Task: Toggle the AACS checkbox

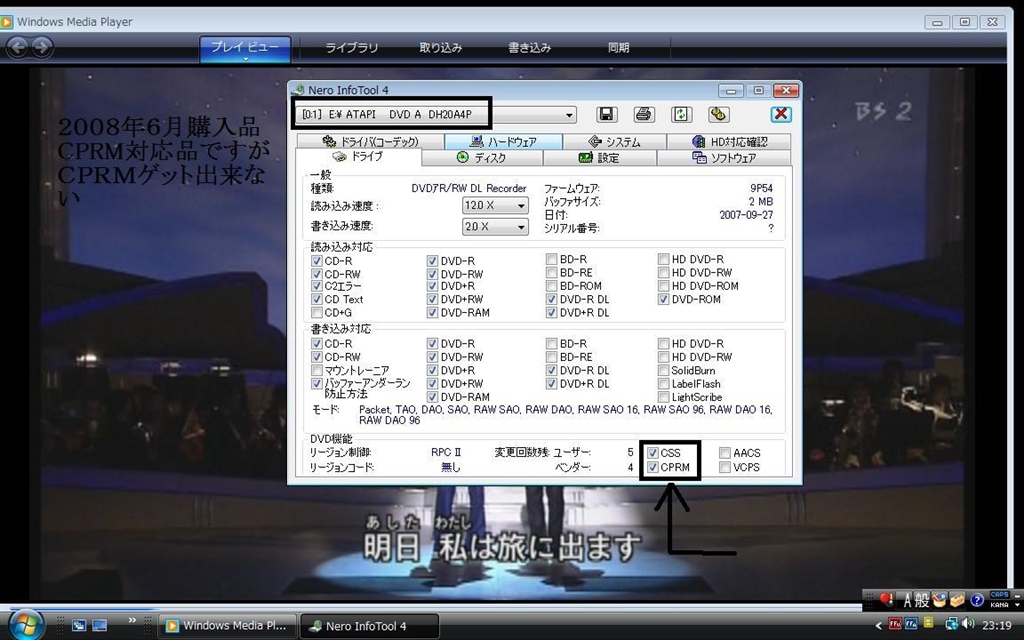Action: [x=725, y=453]
